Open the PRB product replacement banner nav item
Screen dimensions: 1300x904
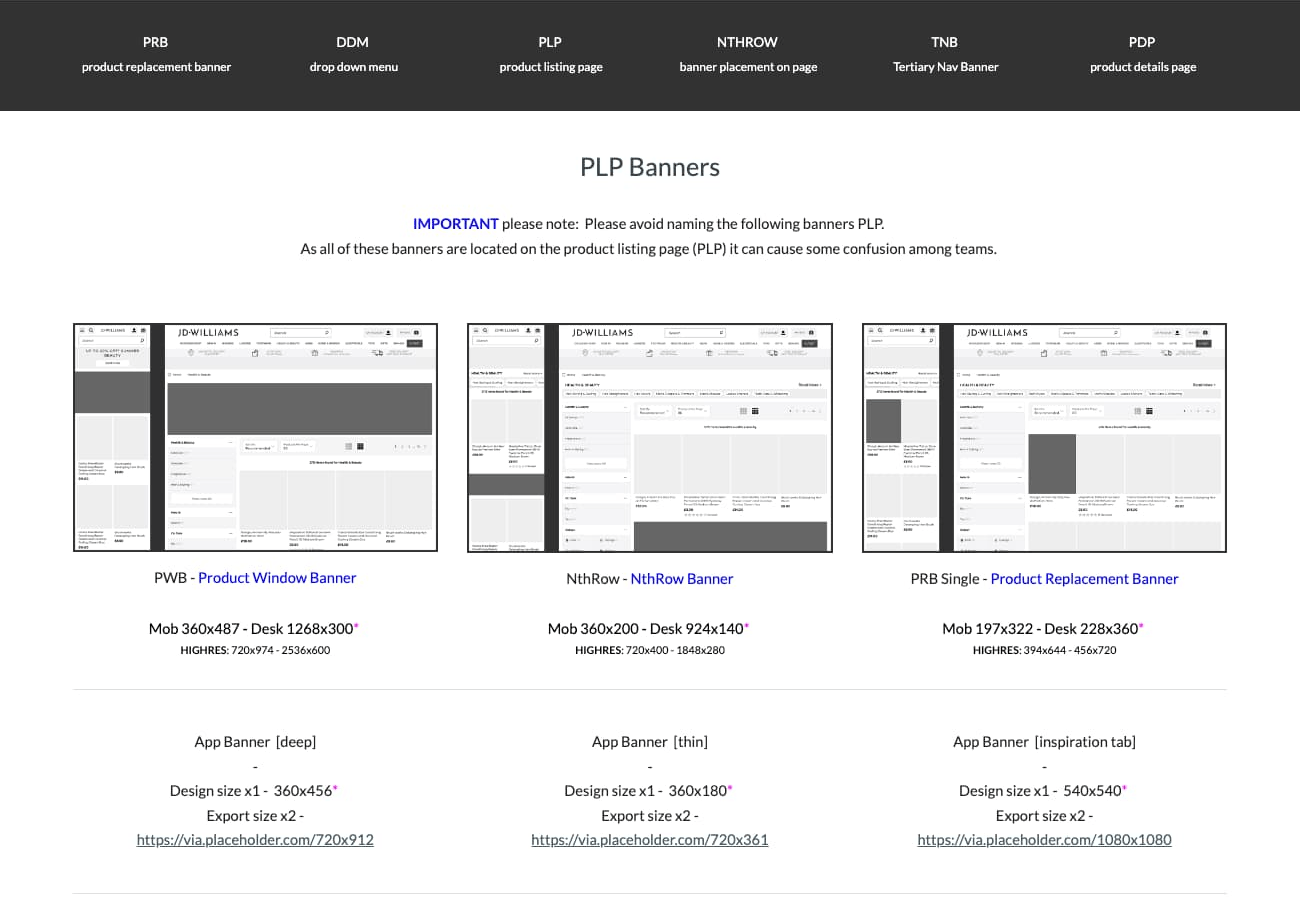(x=156, y=55)
